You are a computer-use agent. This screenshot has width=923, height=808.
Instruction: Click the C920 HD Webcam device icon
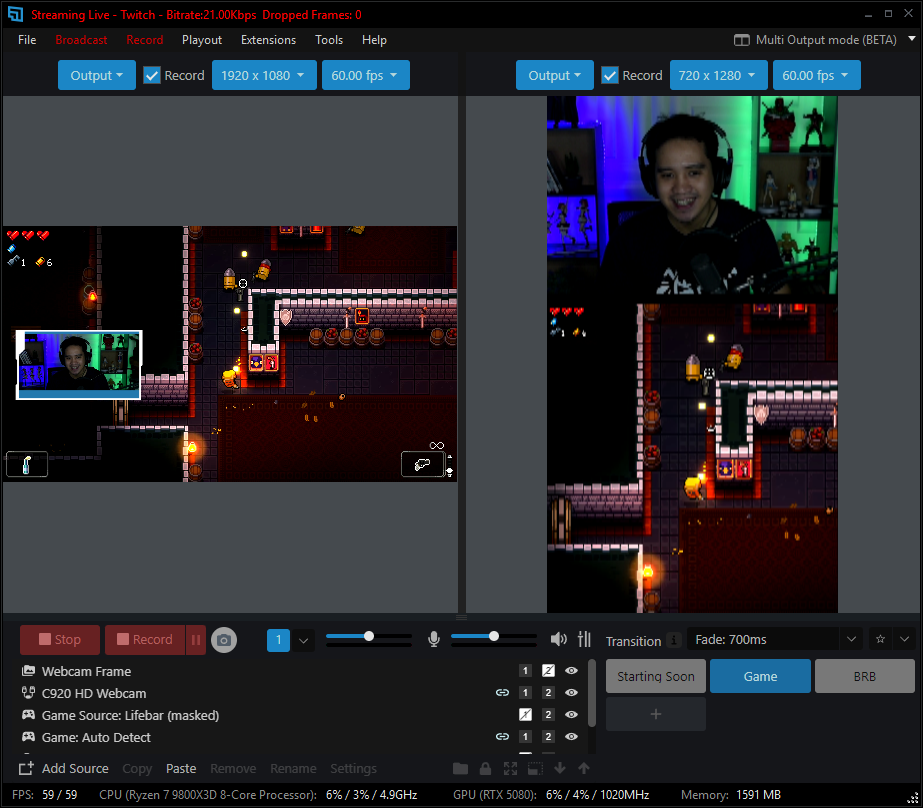click(x=28, y=693)
